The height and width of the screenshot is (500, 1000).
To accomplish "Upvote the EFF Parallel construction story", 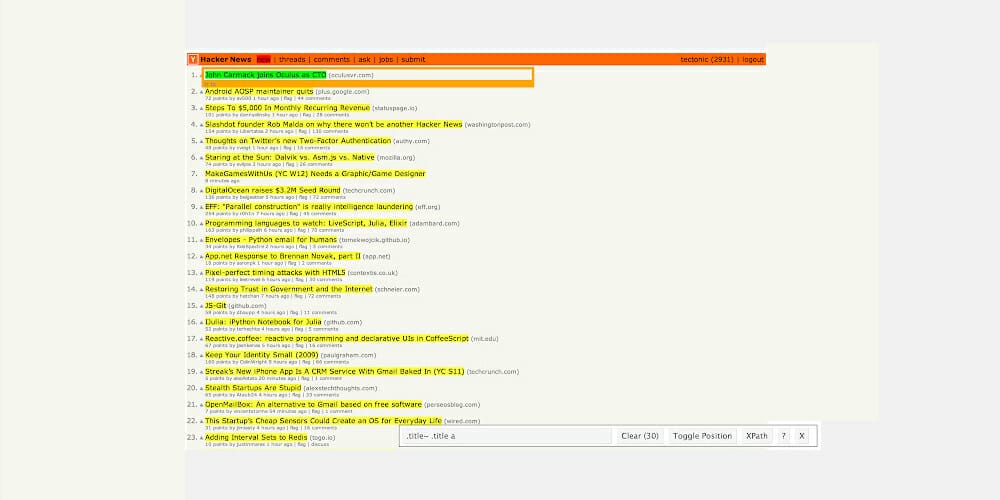I will (202, 207).
